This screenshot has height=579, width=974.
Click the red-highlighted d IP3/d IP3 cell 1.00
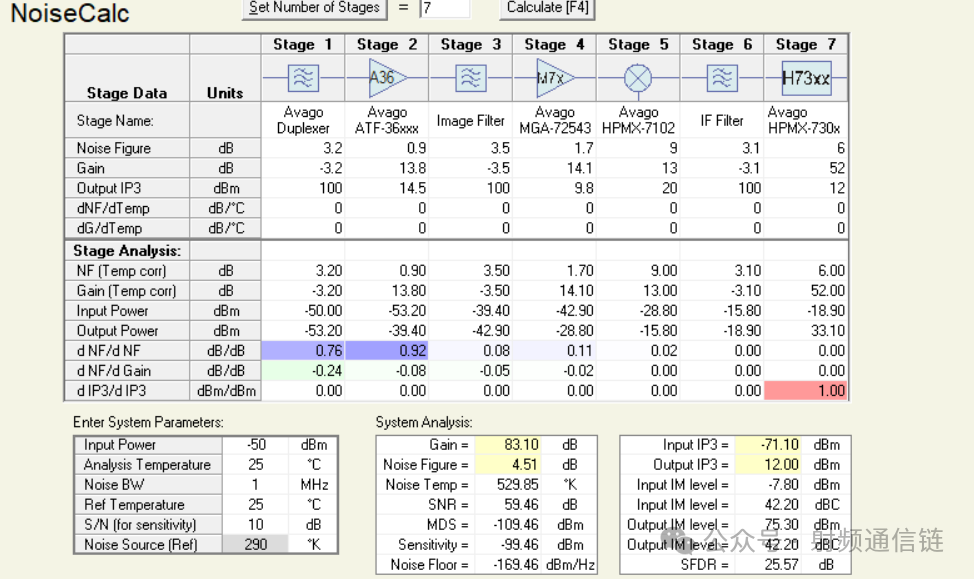(806, 390)
